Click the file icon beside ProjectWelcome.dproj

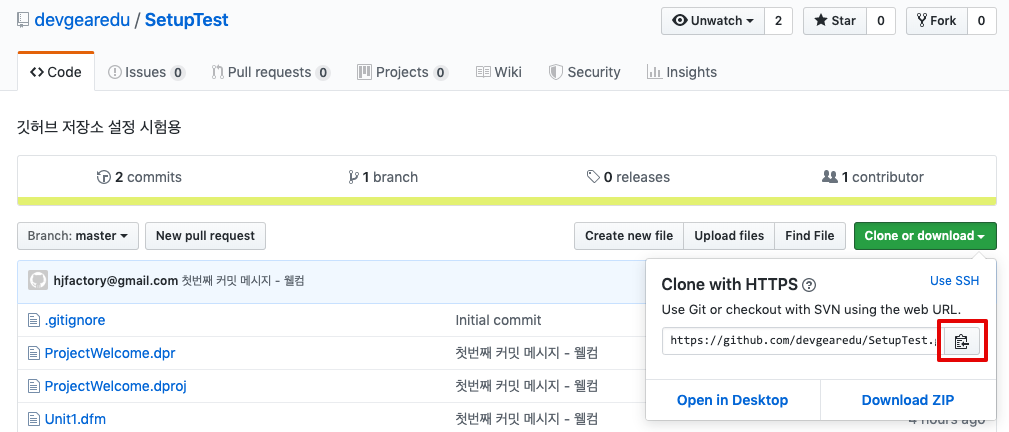pyautogui.click(x=33, y=386)
